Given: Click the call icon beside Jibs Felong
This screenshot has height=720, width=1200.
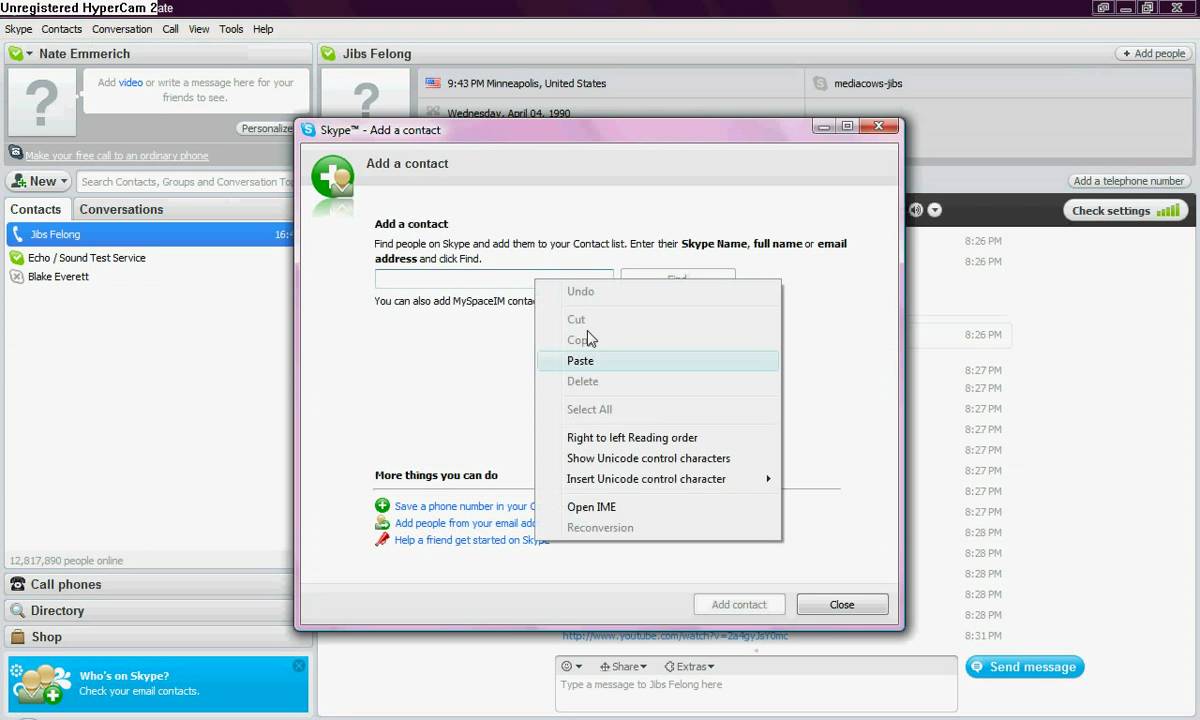Looking at the screenshot, I should pyautogui.click(x=16, y=234).
